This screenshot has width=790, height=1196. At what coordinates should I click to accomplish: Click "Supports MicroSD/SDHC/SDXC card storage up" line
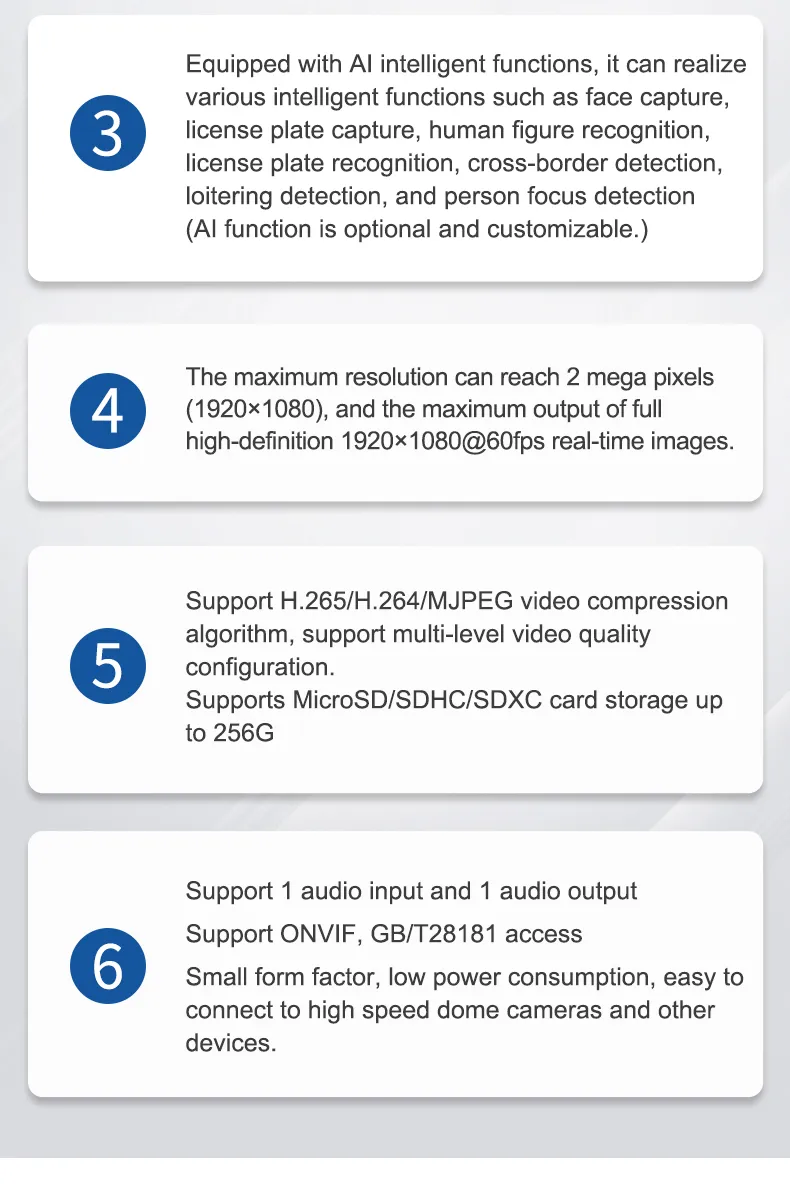click(x=454, y=700)
